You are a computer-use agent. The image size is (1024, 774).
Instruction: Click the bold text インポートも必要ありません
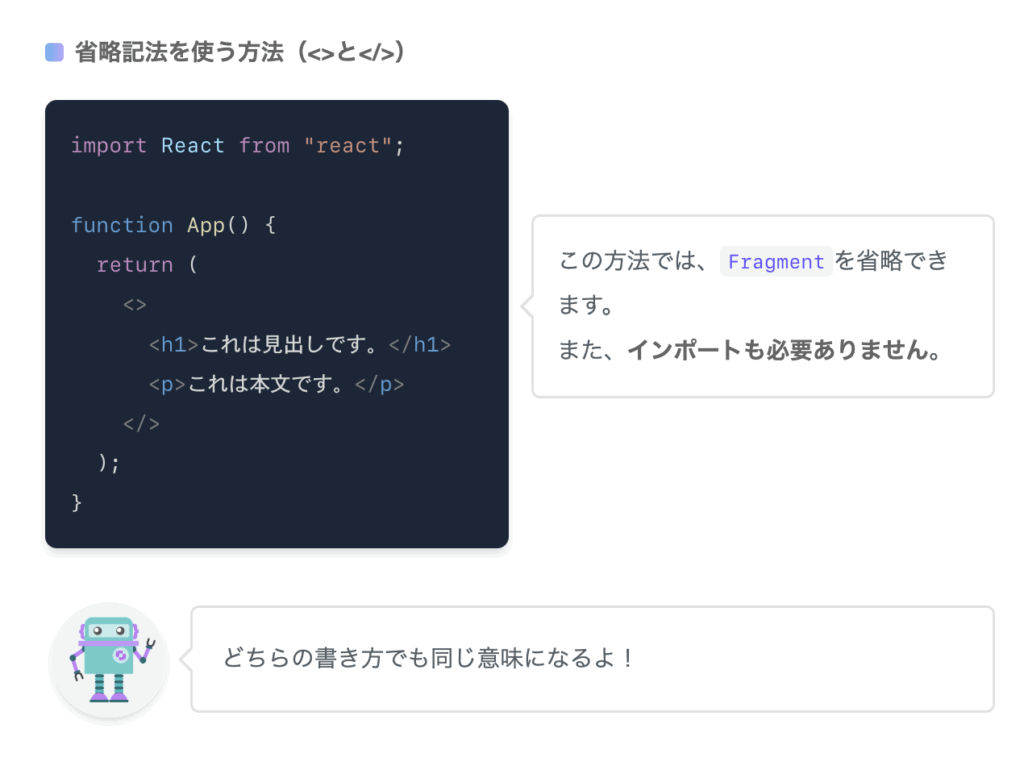tap(784, 350)
